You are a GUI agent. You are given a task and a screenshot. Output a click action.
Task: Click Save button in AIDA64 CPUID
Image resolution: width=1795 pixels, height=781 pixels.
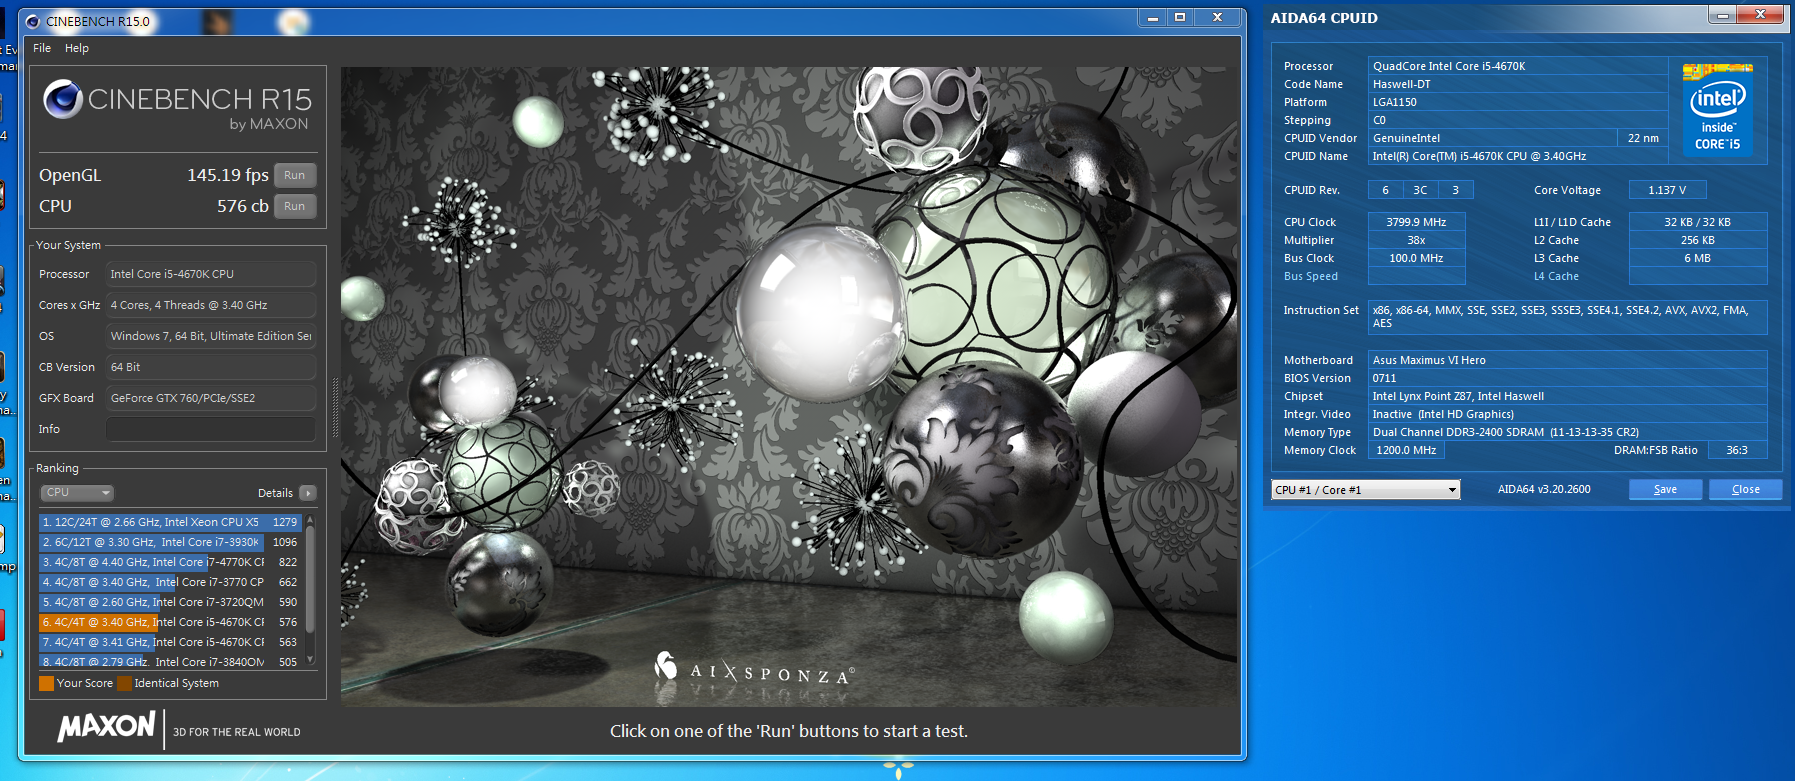tap(1665, 489)
